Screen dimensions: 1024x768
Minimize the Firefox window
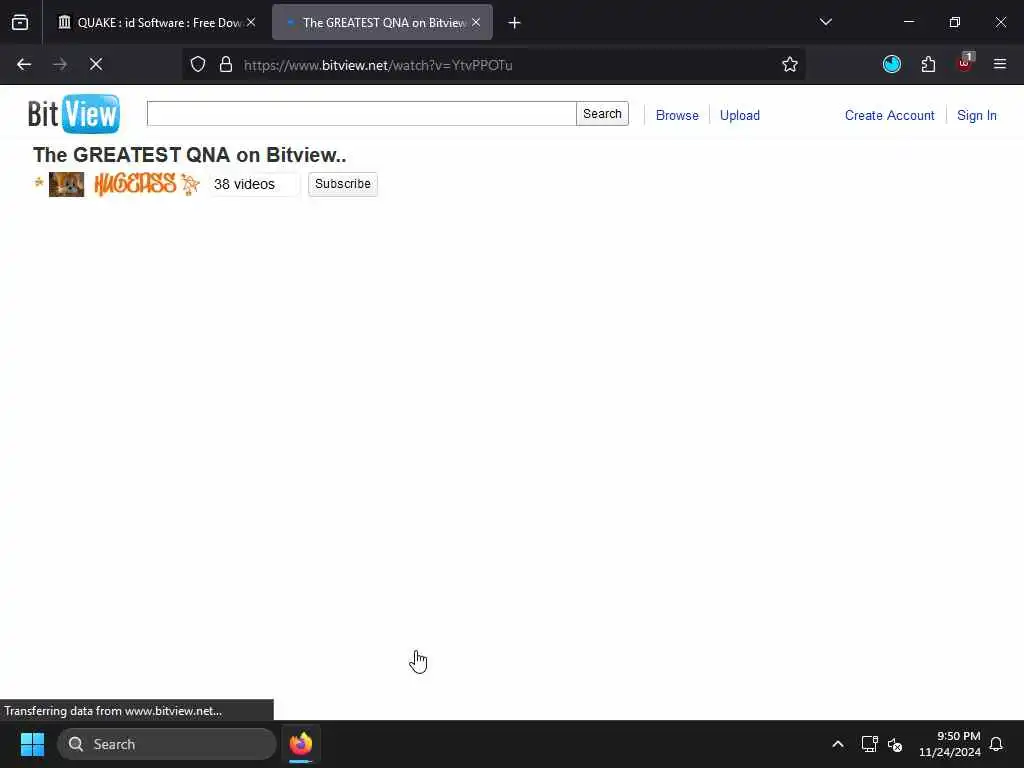(908, 22)
